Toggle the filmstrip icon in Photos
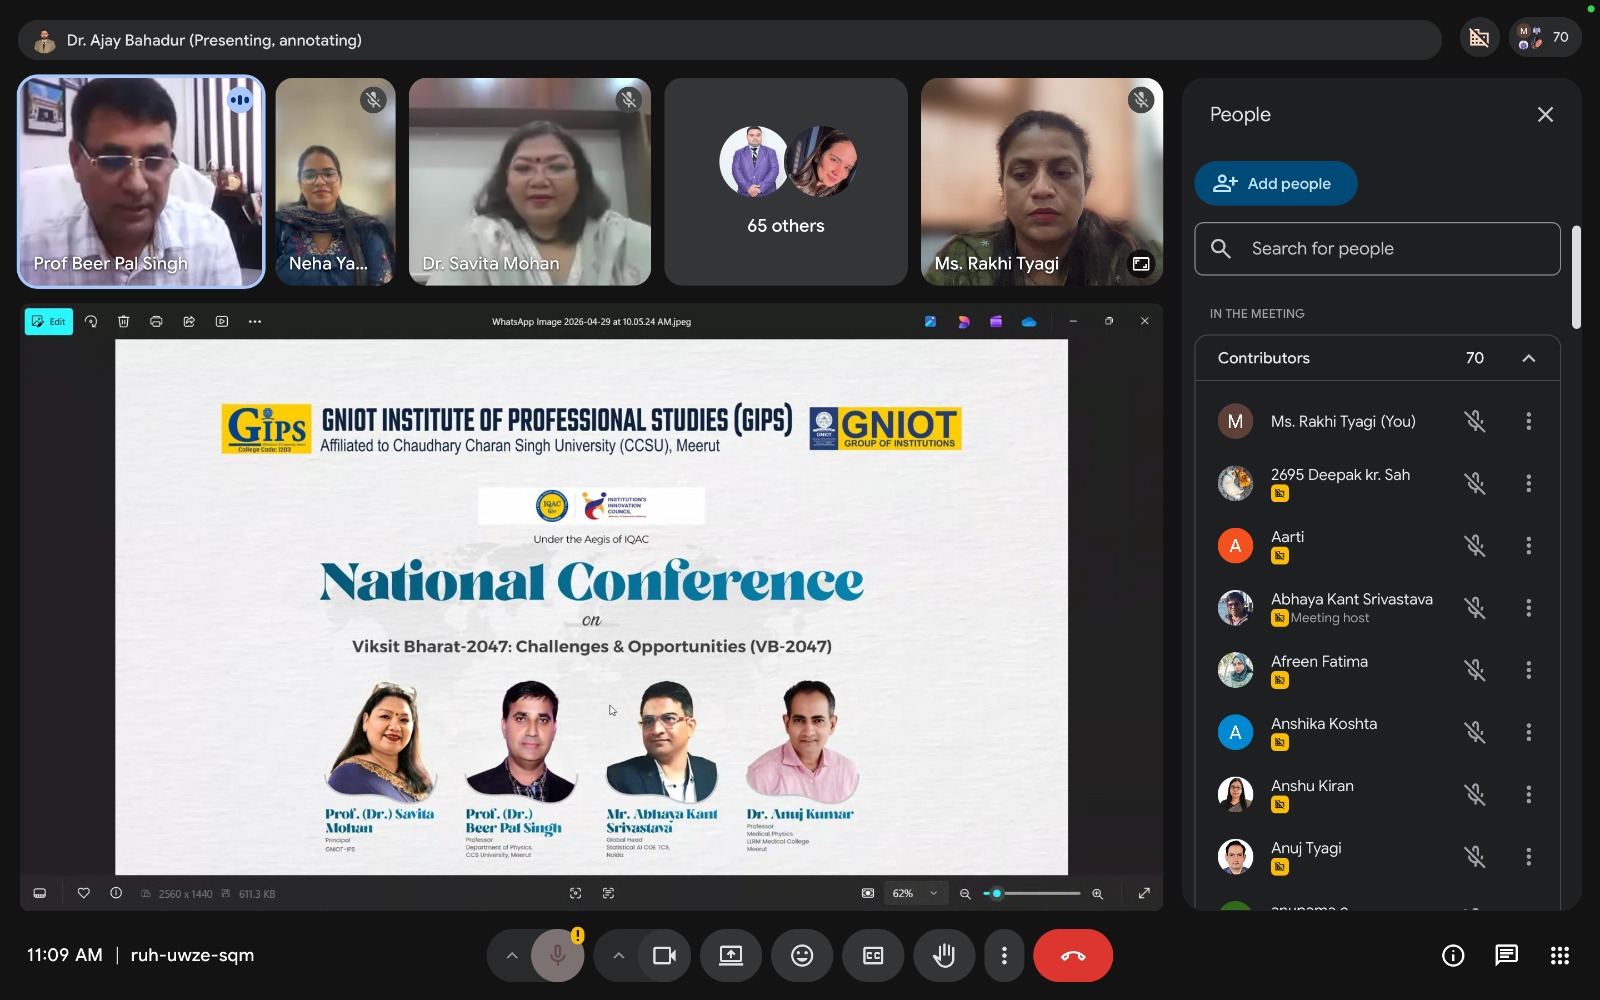Screen dimensions: 1600x1000 (40, 893)
